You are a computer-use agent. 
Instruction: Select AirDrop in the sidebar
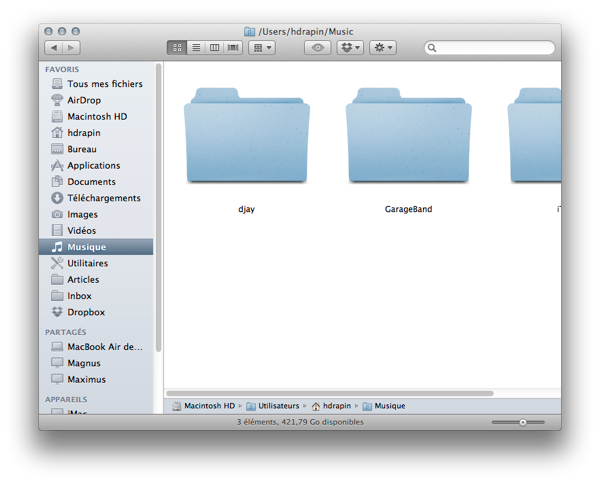pos(84,100)
